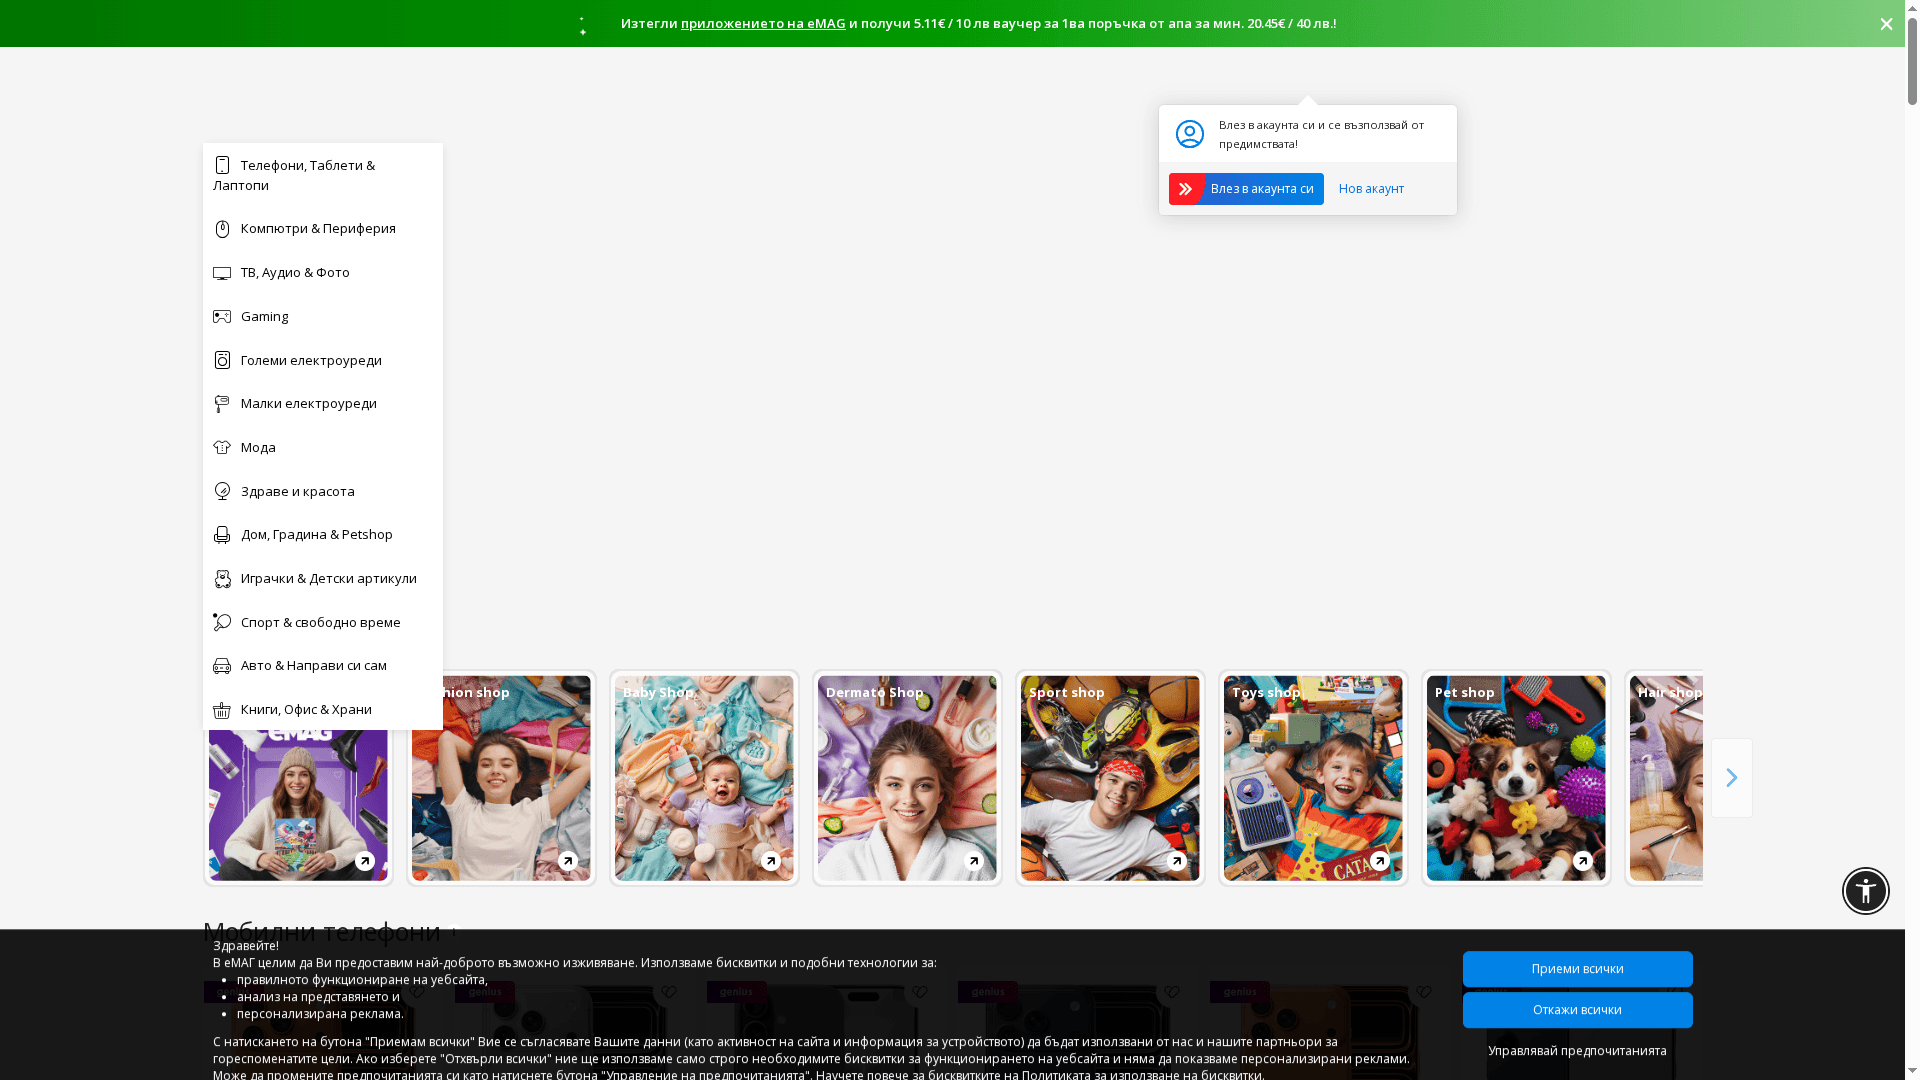Open Спорт & свободно време category

tap(323, 622)
